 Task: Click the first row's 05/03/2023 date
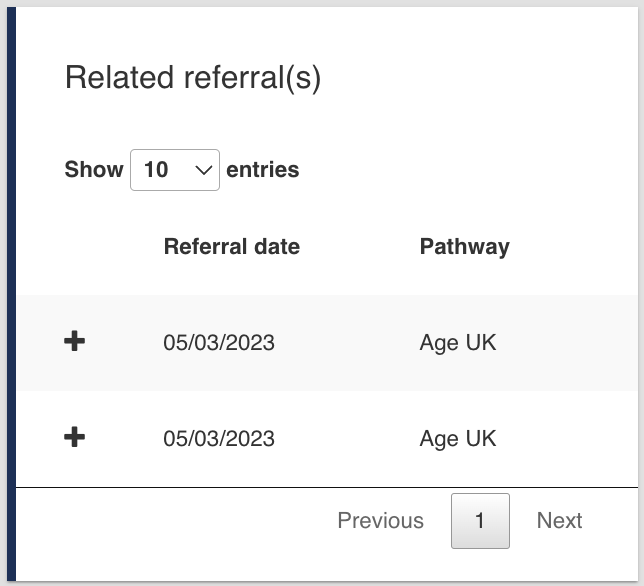(219, 343)
